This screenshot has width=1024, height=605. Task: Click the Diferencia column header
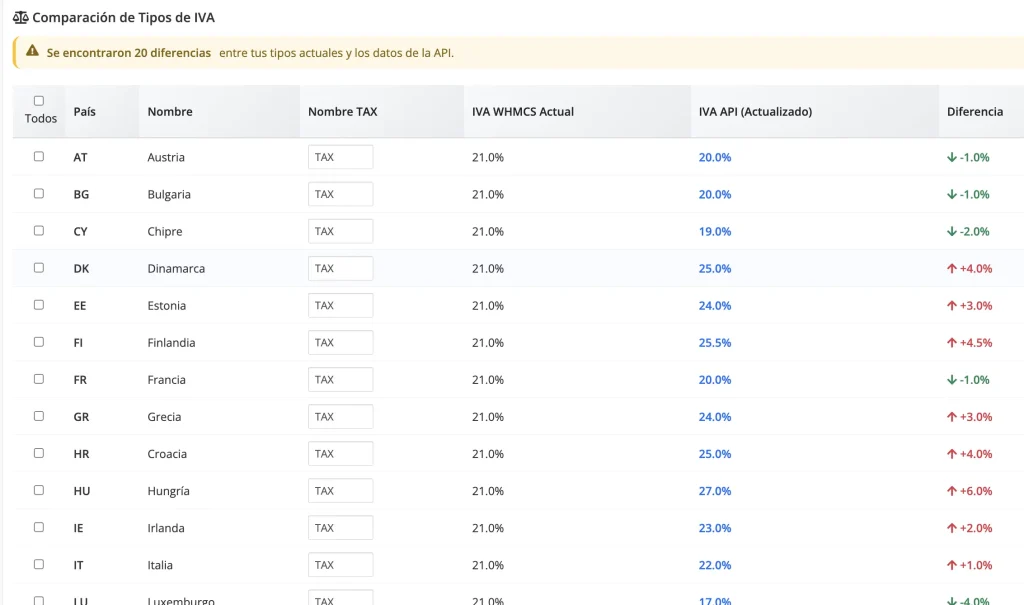(x=974, y=112)
